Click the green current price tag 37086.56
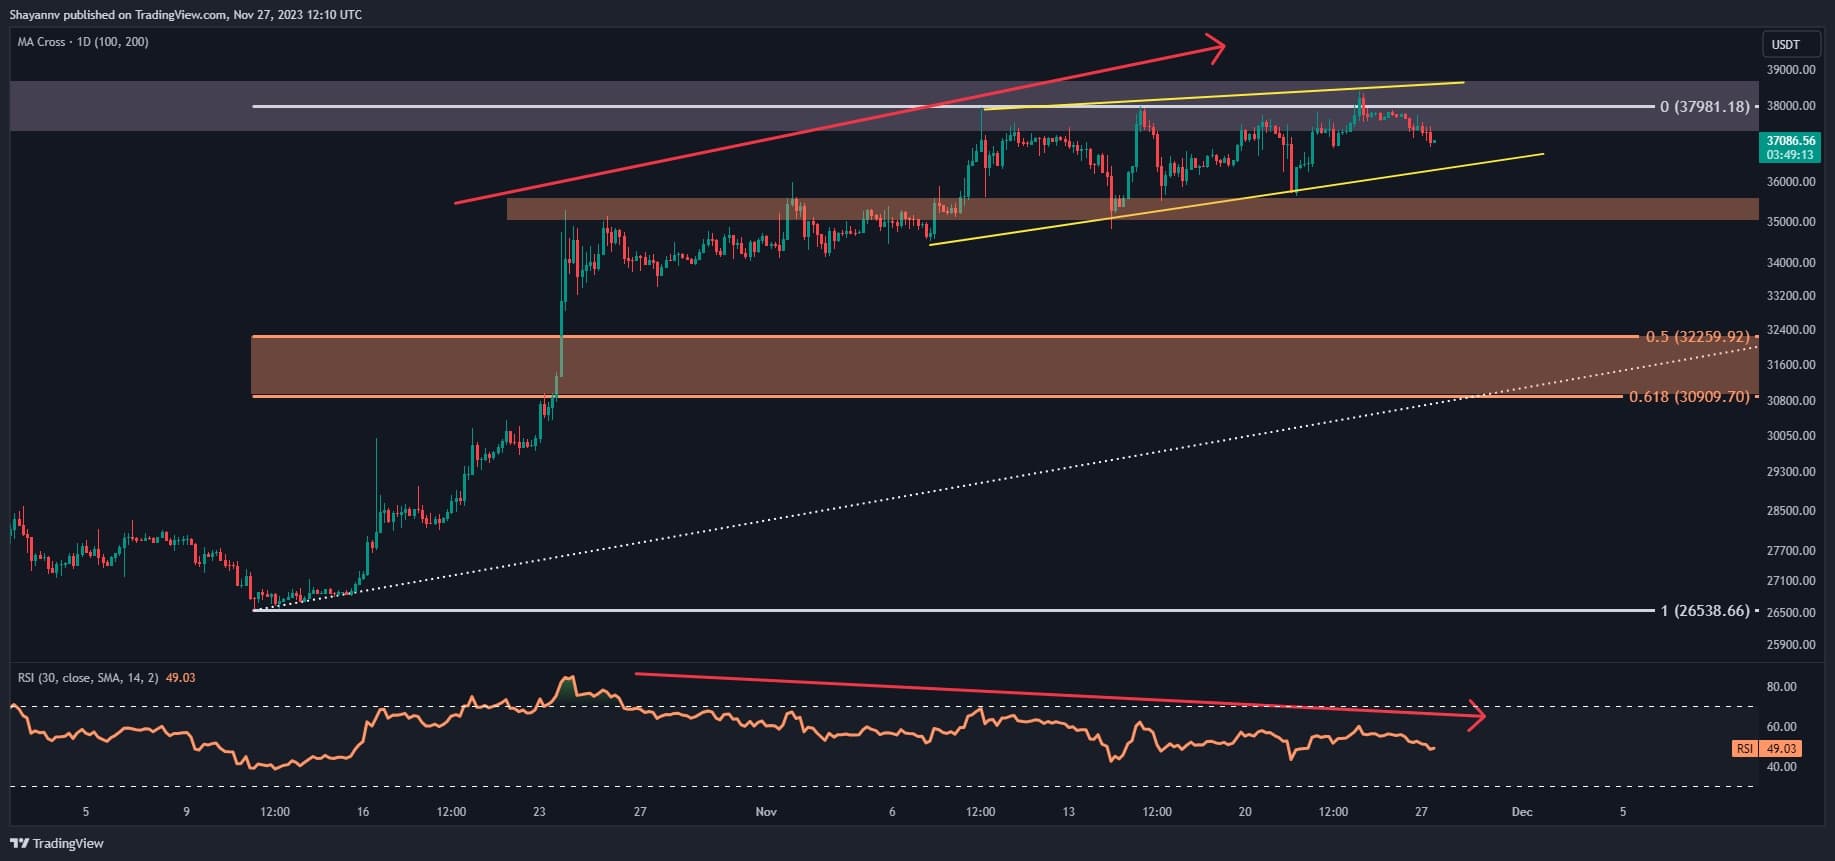 coord(1789,148)
